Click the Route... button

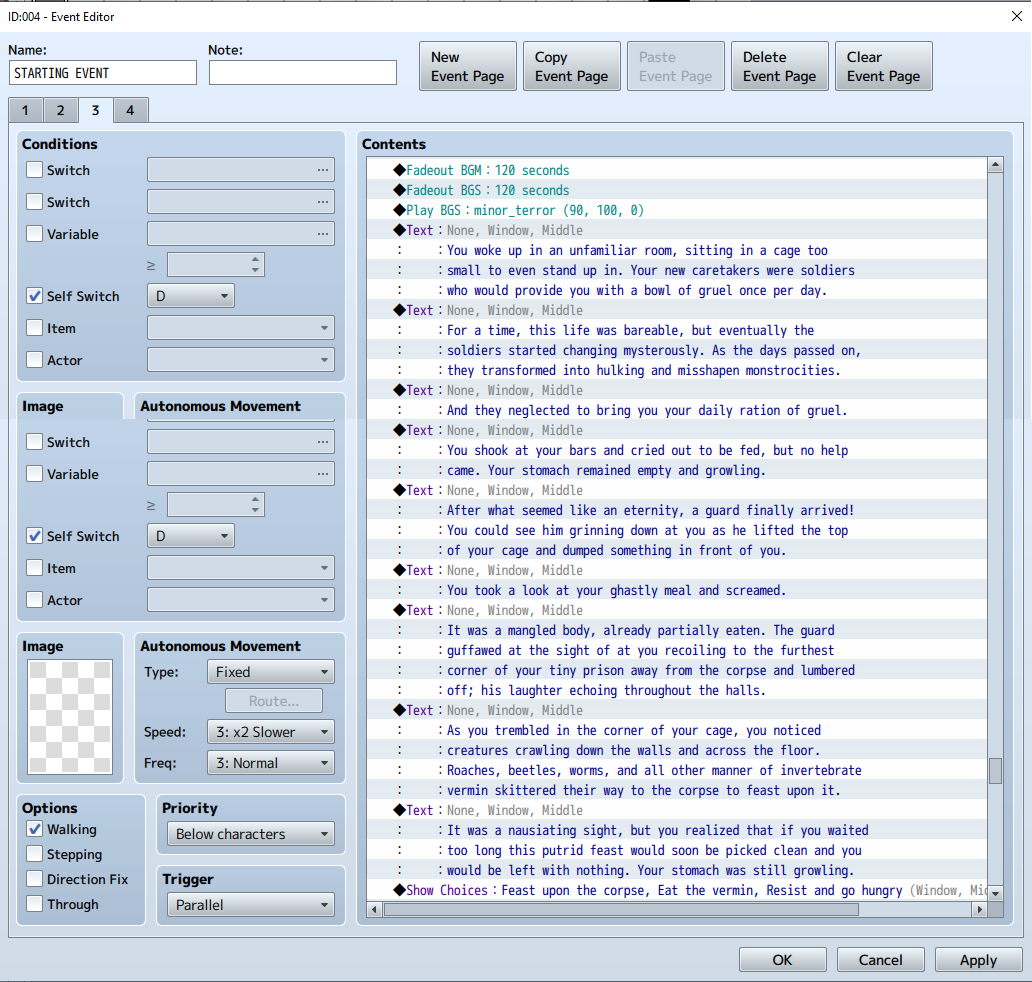pyautogui.click(x=274, y=701)
